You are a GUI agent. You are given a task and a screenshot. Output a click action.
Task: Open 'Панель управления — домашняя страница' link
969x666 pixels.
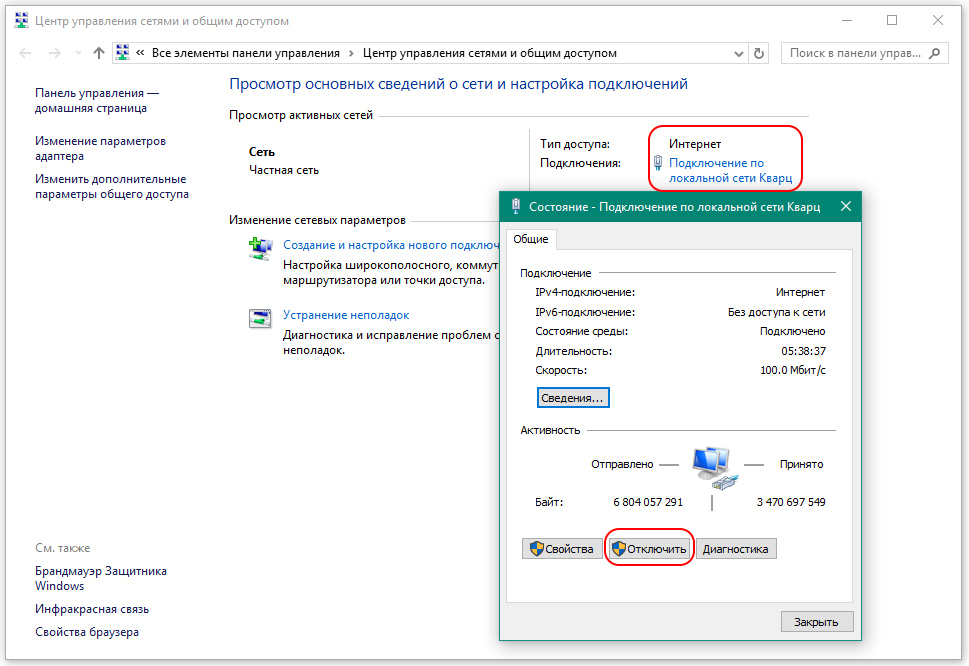(x=97, y=100)
